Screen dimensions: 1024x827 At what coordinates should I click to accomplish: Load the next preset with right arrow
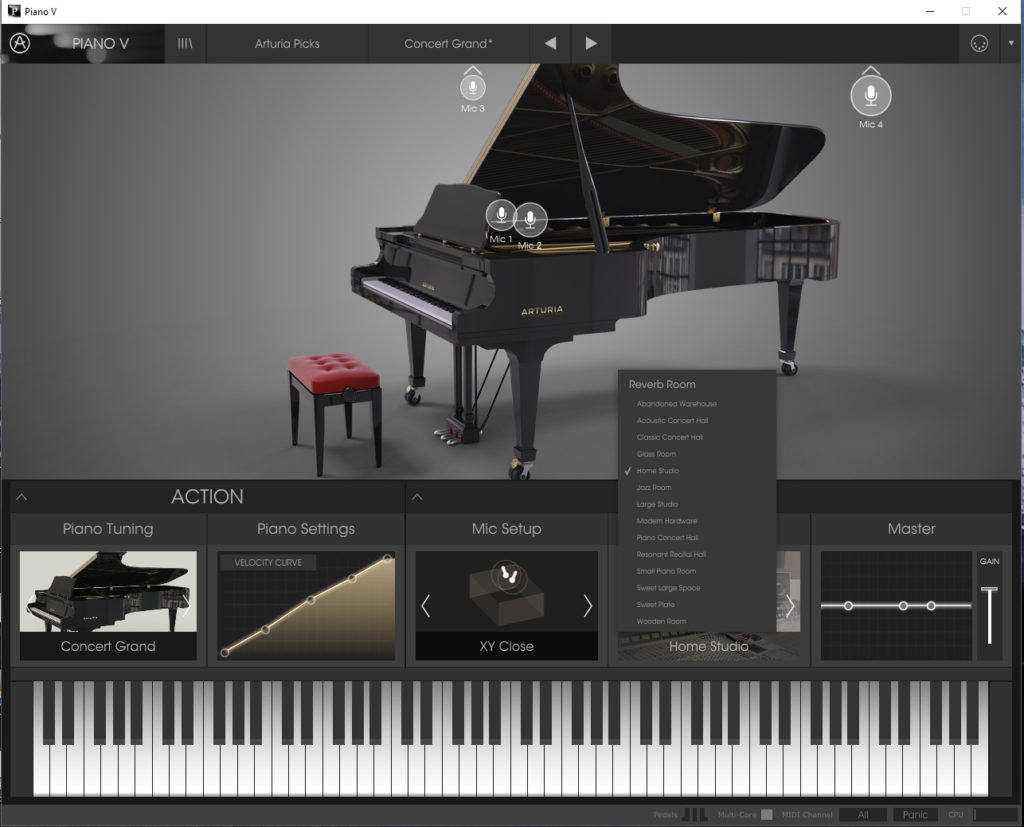(591, 43)
